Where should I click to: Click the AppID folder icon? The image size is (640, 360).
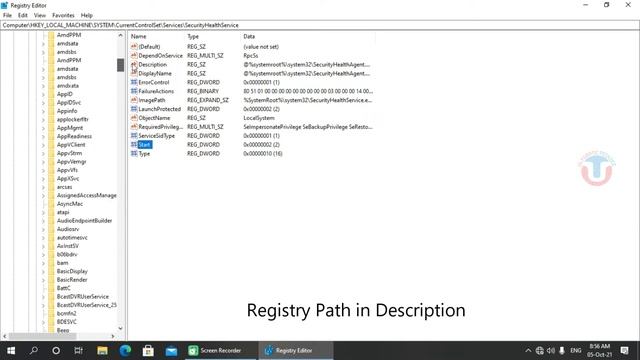point(51,94)
